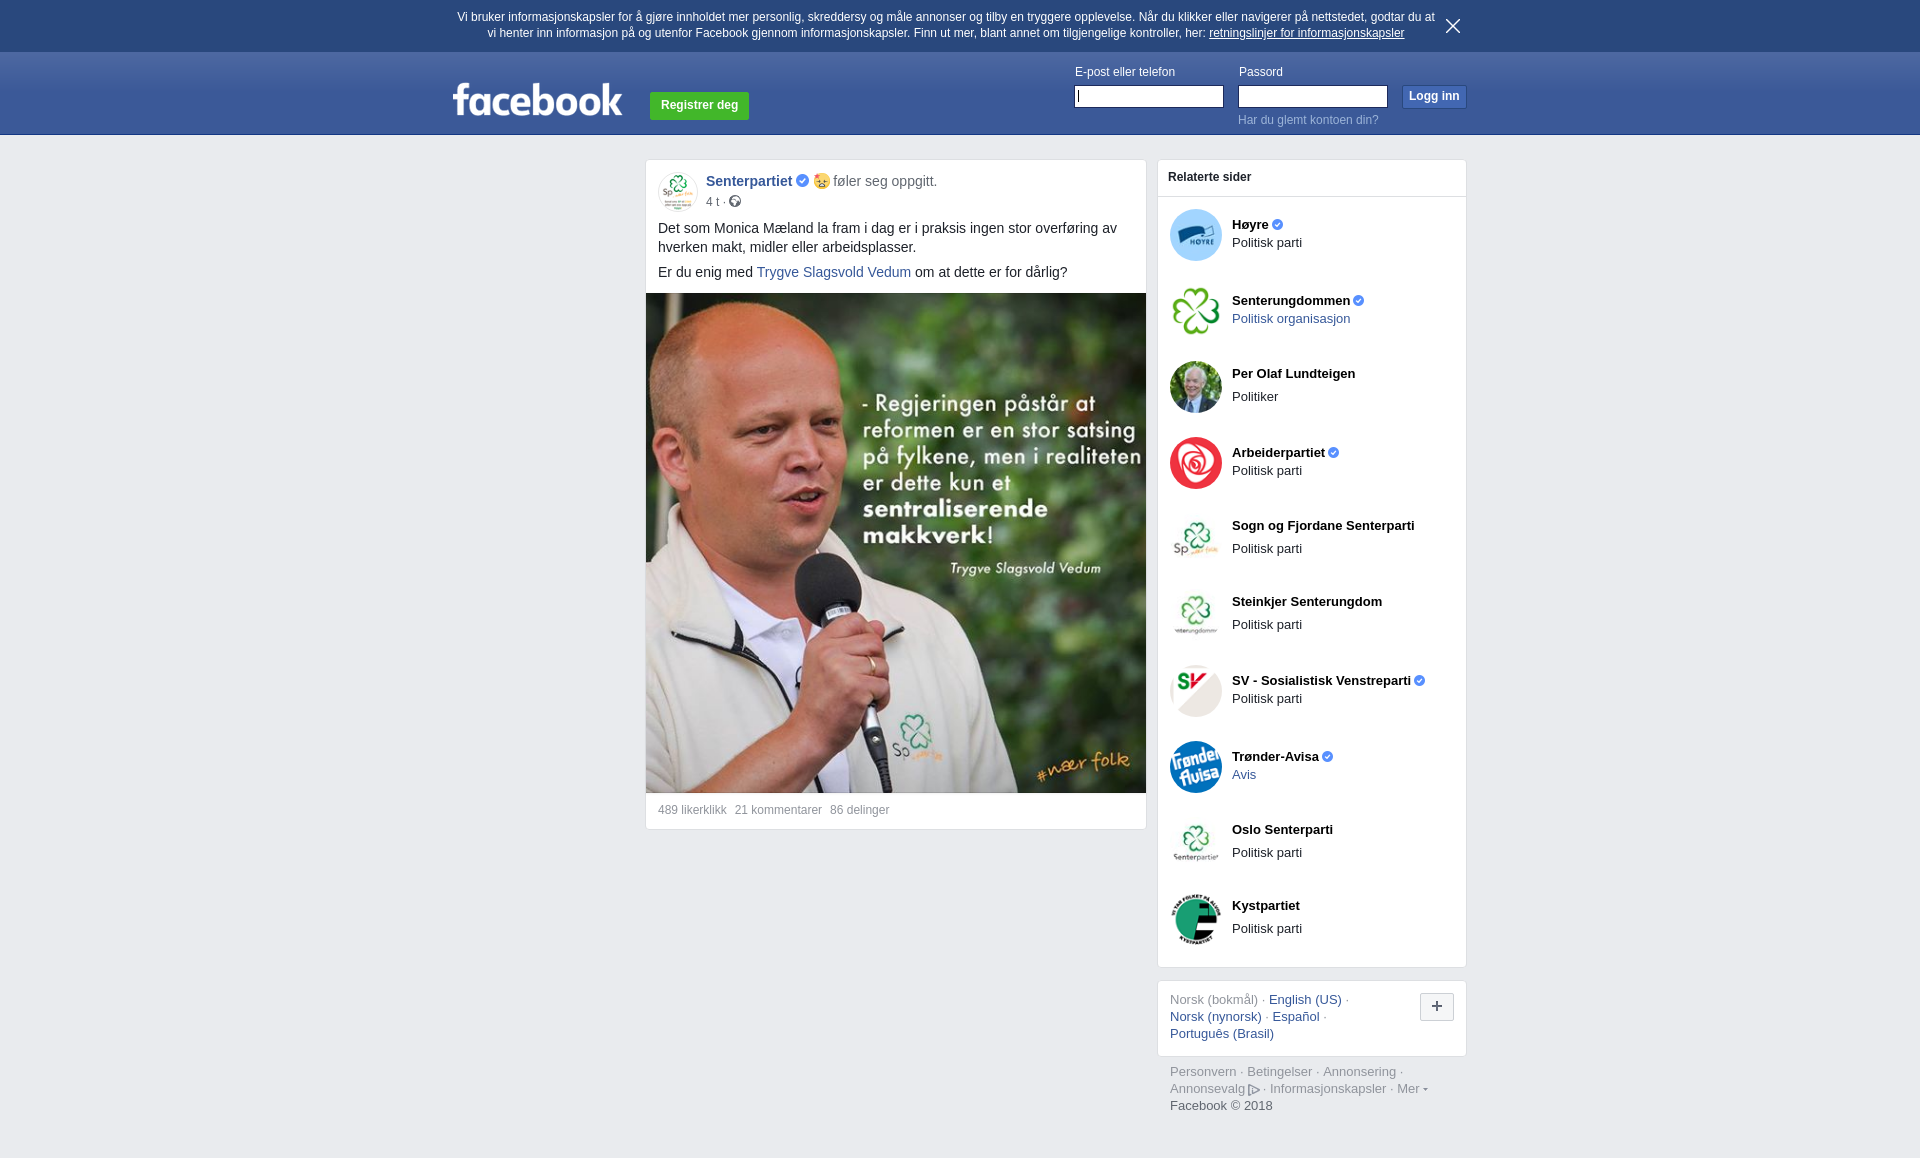This screenshot has width=1920, height=1158.
Task: Open the post photo of Vedum
Action: pos(896,543)
